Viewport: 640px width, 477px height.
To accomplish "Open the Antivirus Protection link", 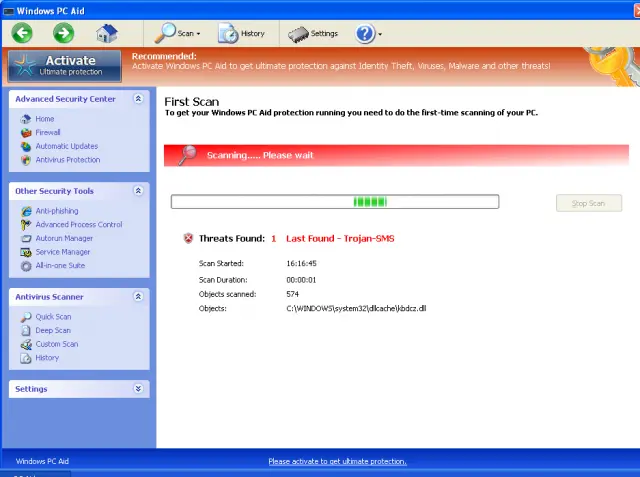I will click(x=68, y=160).
